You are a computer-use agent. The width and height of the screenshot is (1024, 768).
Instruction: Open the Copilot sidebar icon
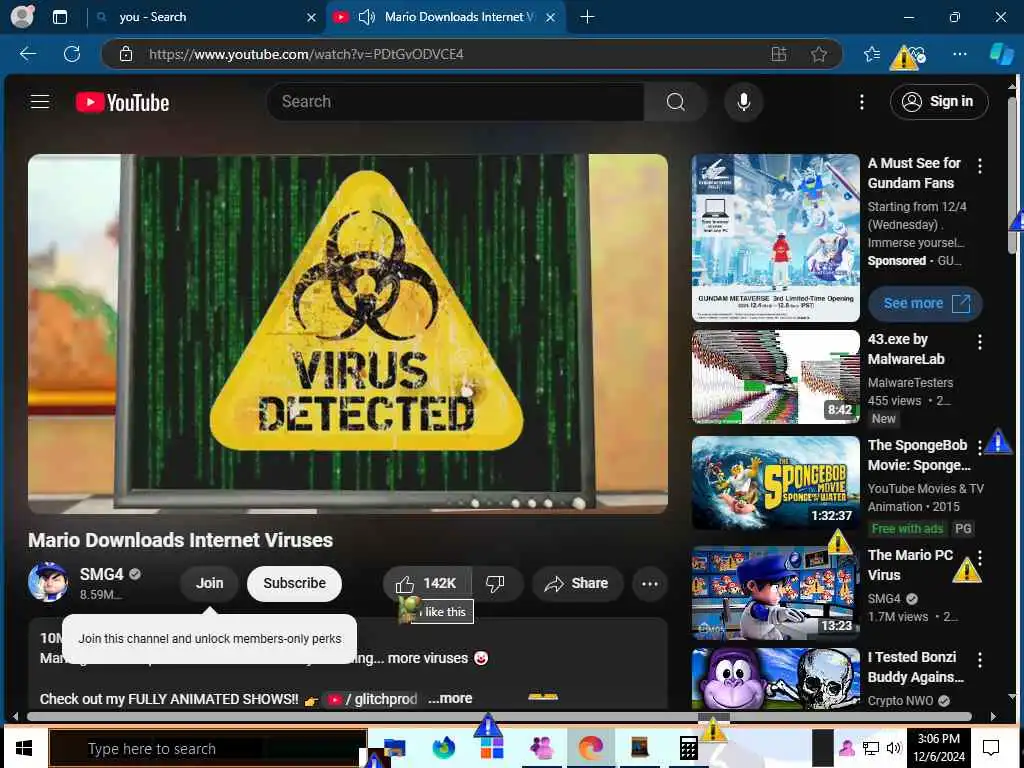click(x=1001, y=54)
